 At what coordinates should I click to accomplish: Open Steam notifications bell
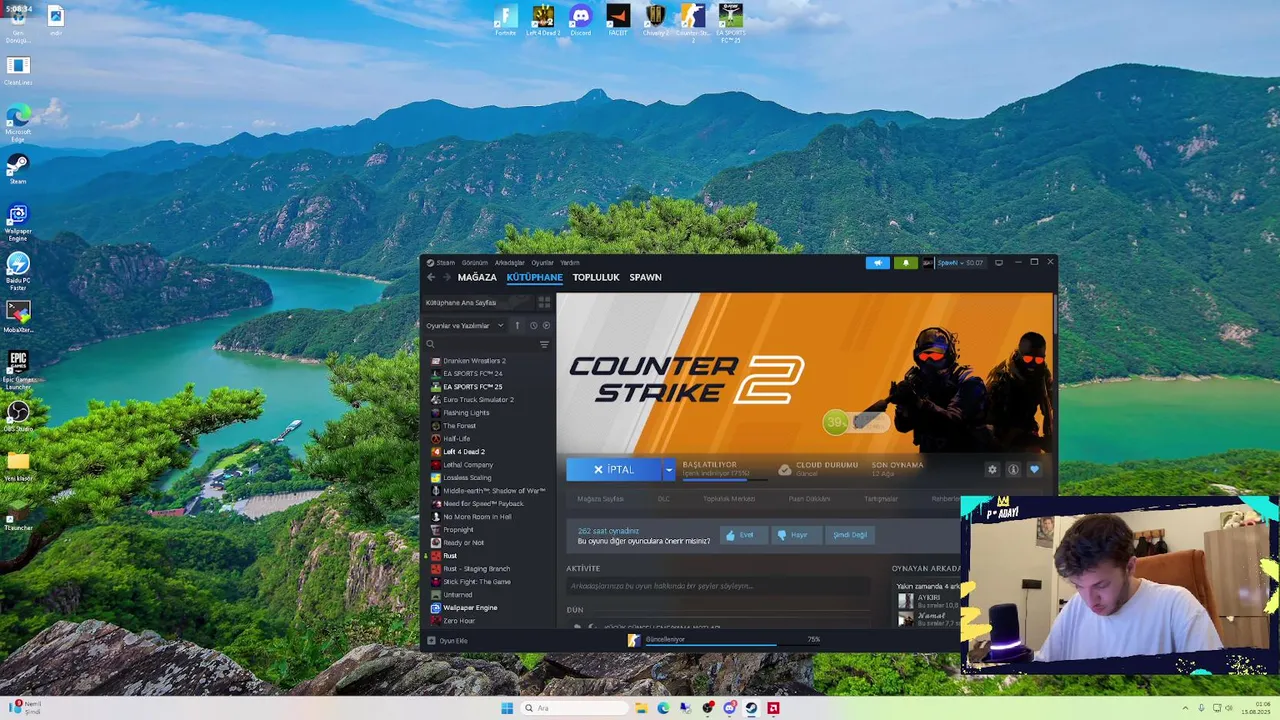click(905, 263)
